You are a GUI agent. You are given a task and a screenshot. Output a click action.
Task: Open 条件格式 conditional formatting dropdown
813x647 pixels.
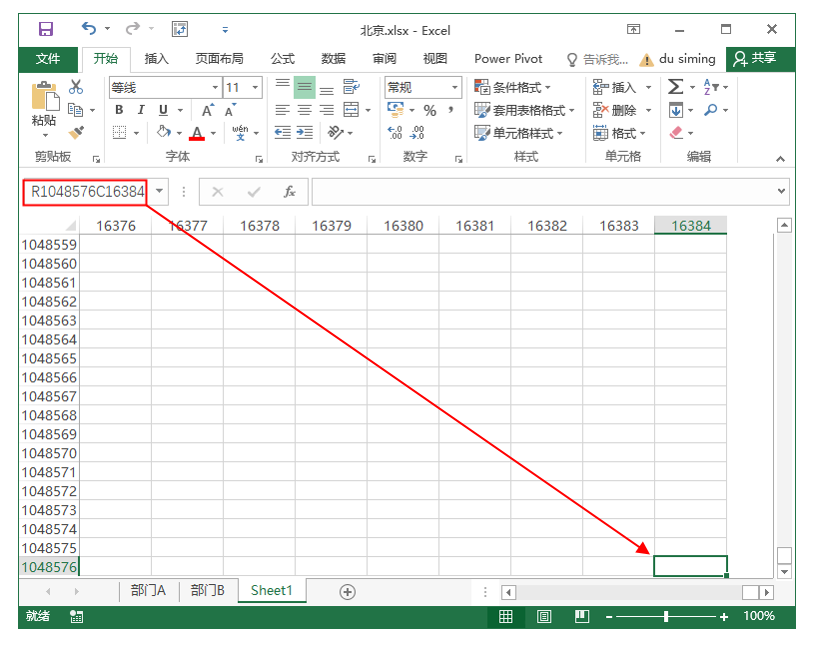click(512, 87)
